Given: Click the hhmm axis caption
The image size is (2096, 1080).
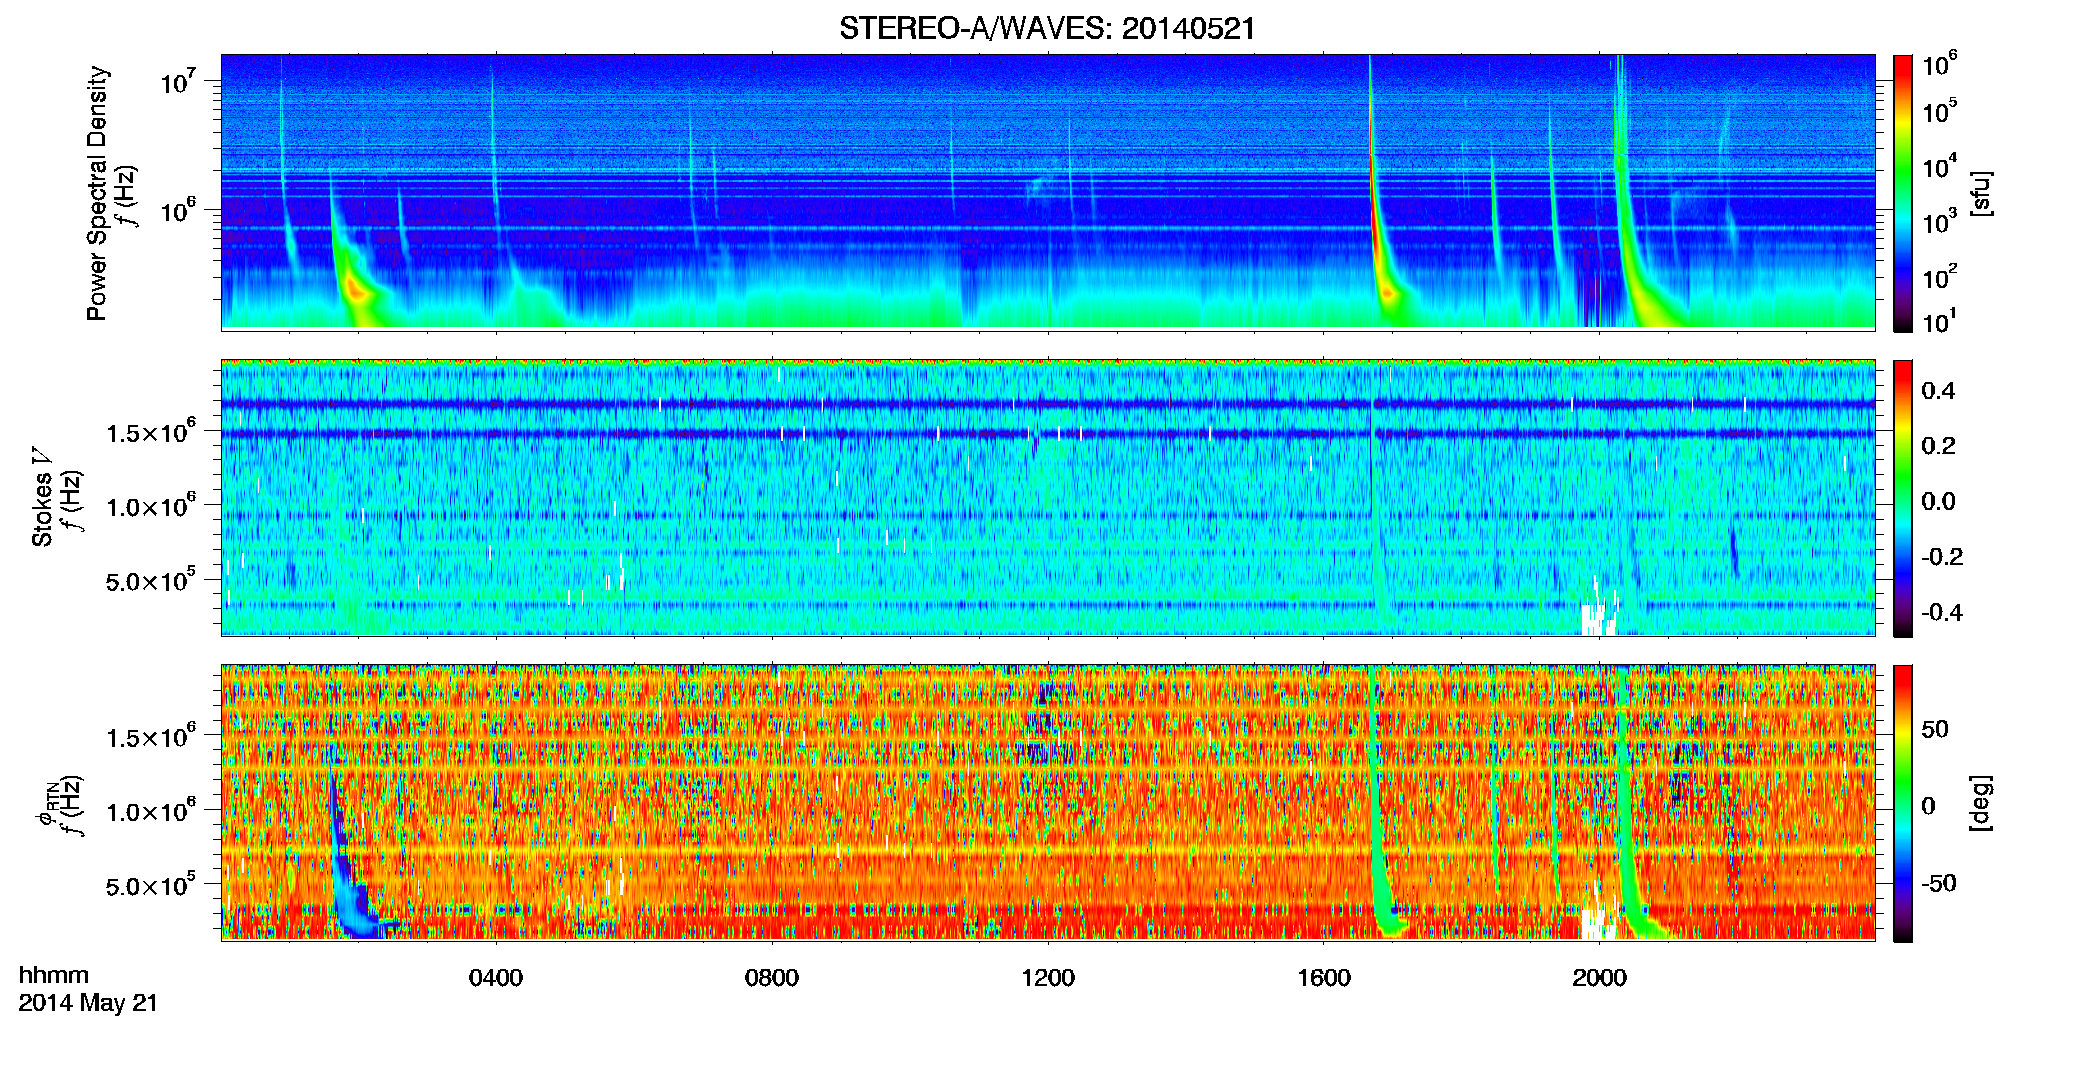Looking at the screenshot, I should (x=54, y=976).
